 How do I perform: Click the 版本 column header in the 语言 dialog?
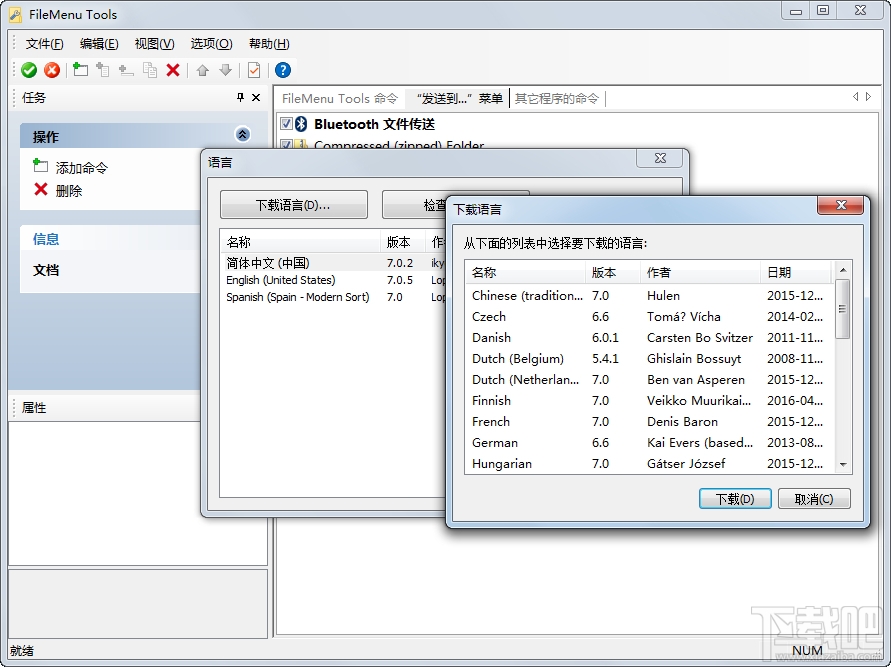click(403, 242)
